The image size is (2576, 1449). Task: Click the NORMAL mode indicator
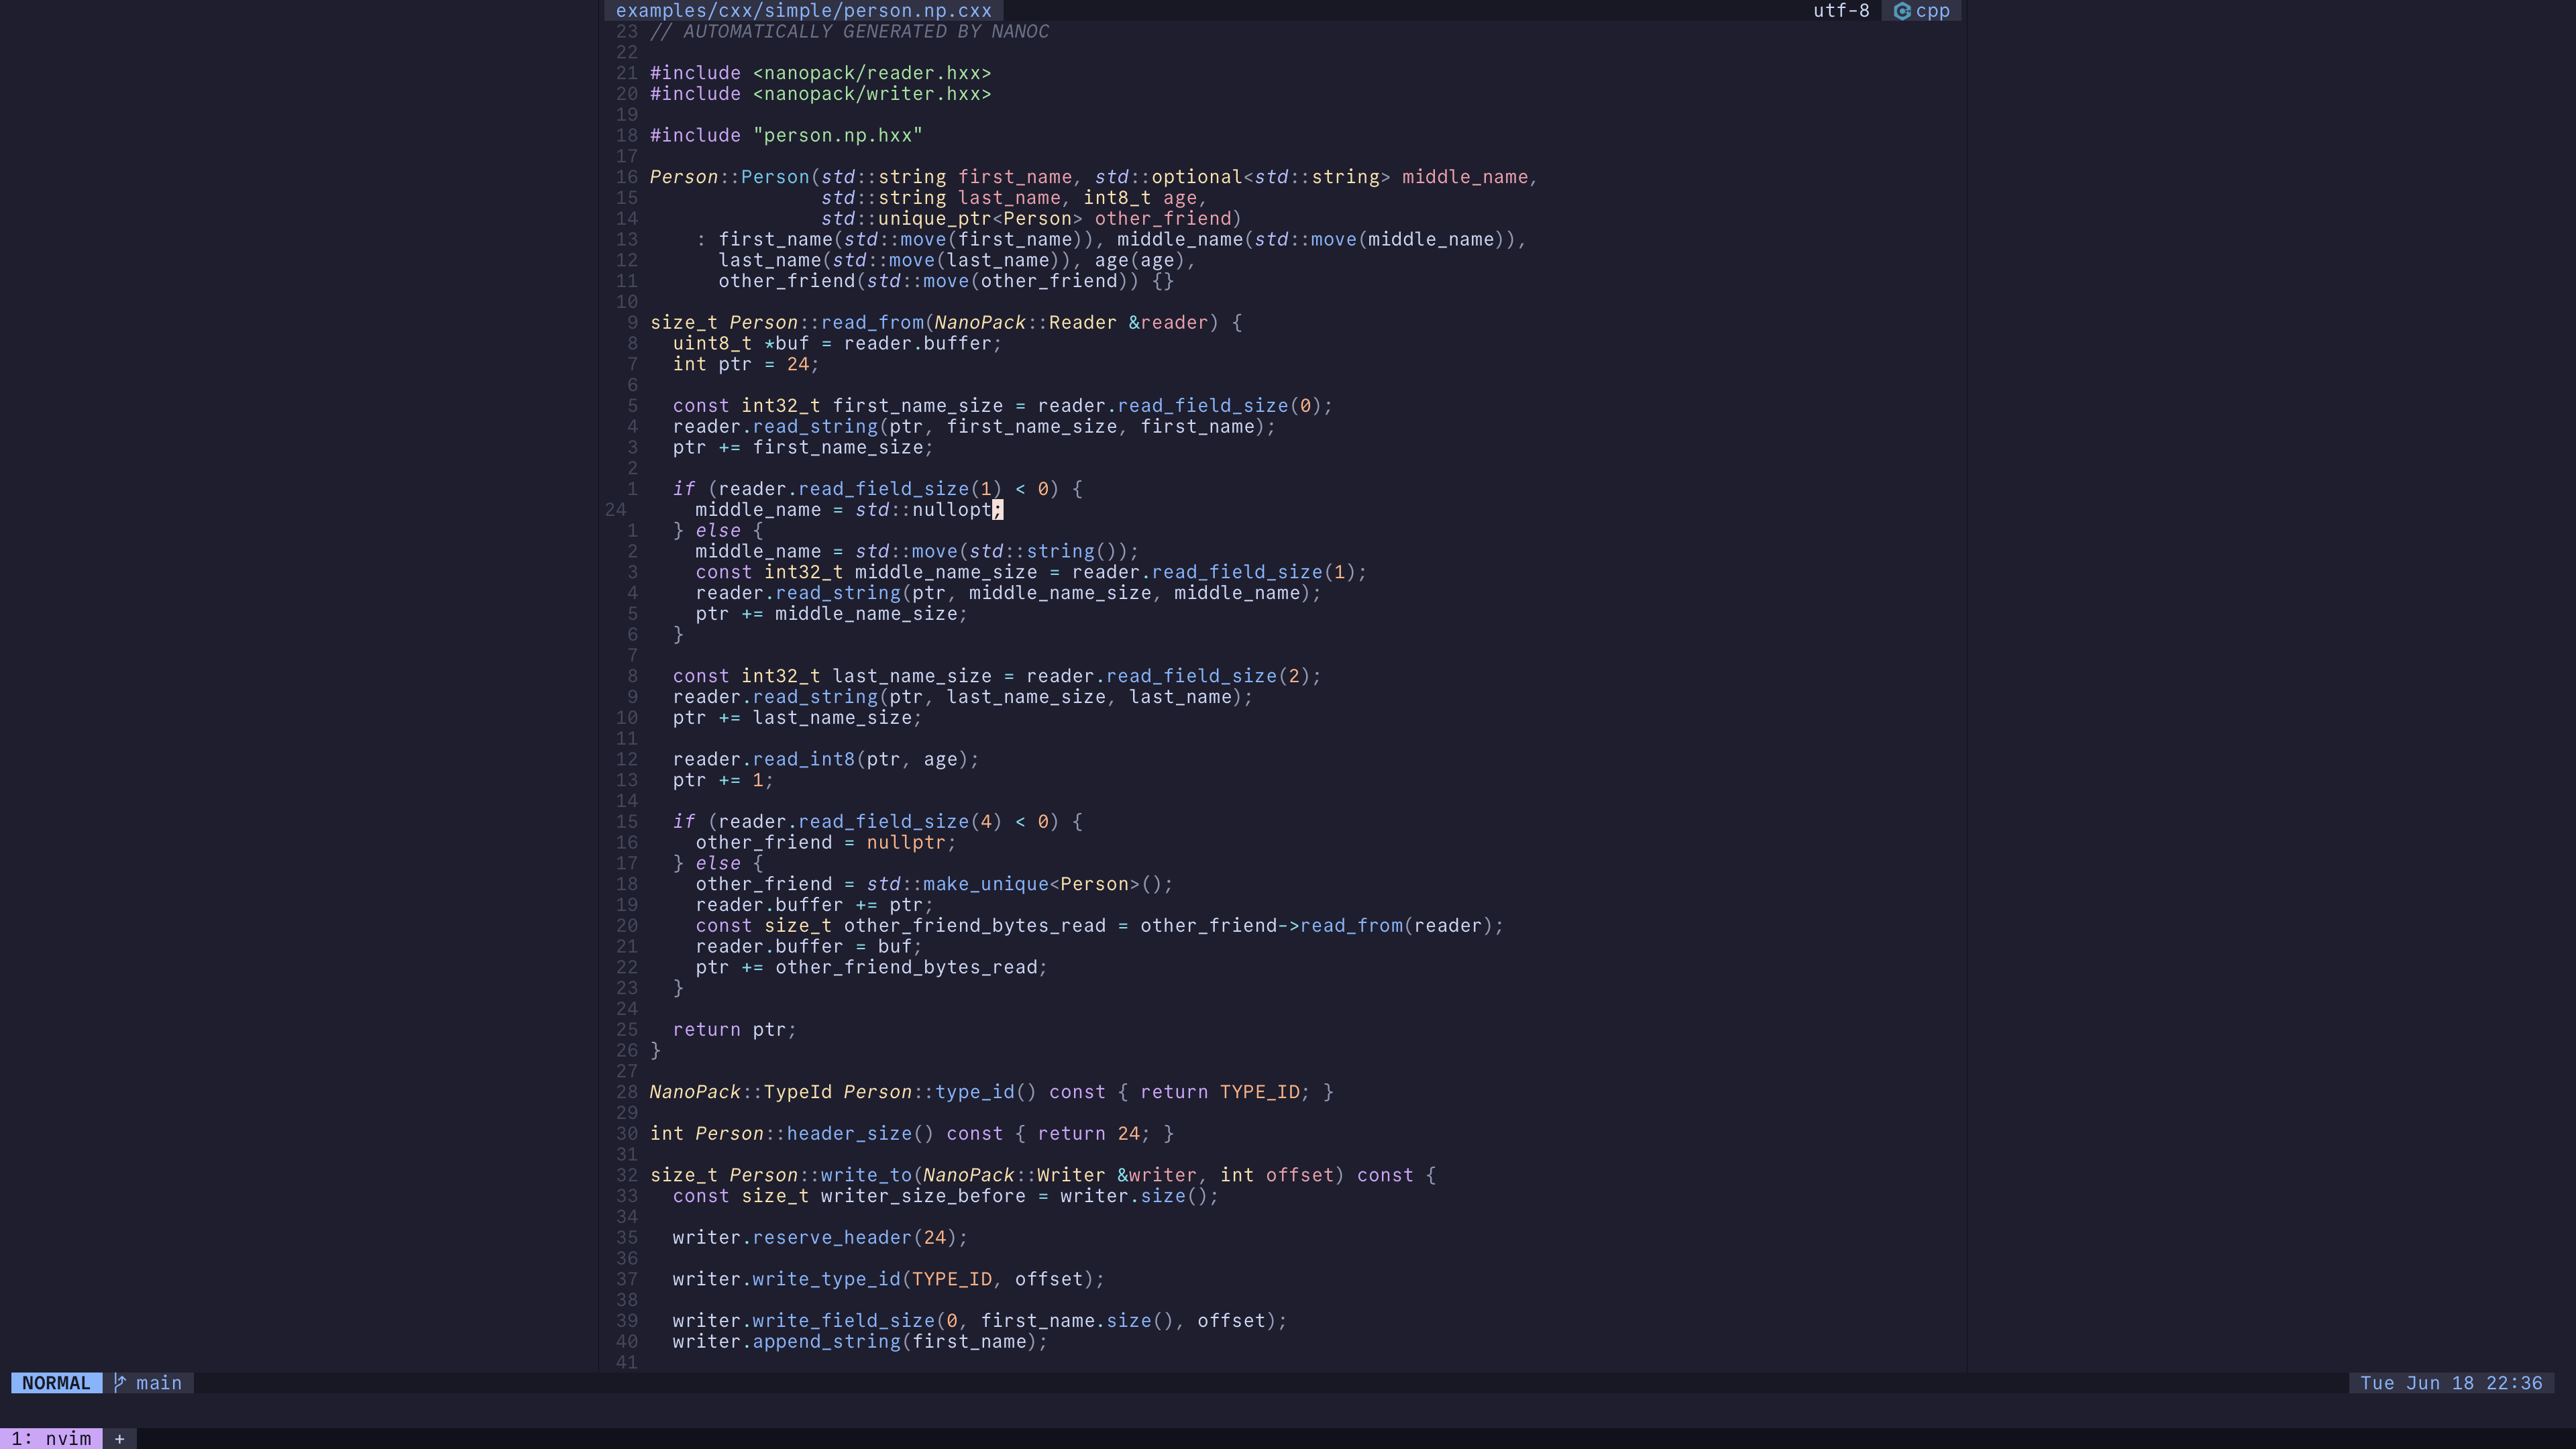pyautogui.click(x=56, y=1383)
